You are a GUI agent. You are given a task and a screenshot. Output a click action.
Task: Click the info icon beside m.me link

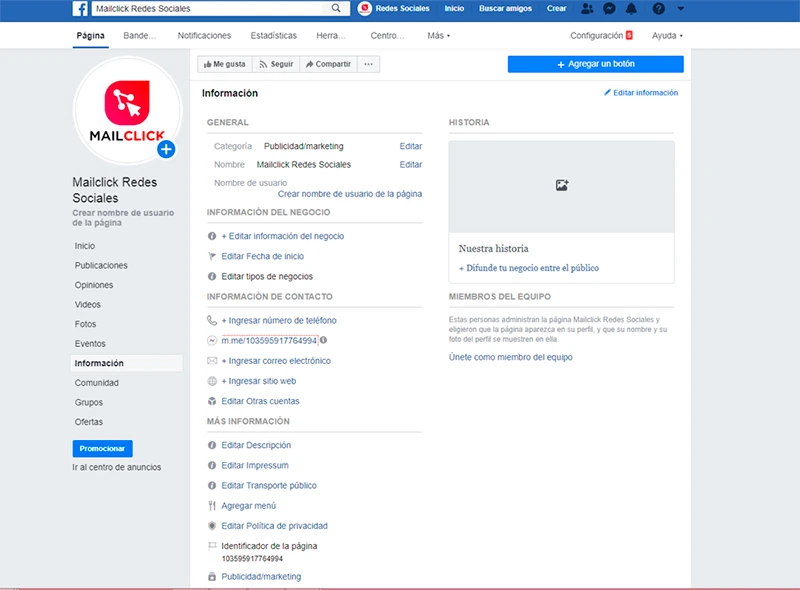click(324, 341)
